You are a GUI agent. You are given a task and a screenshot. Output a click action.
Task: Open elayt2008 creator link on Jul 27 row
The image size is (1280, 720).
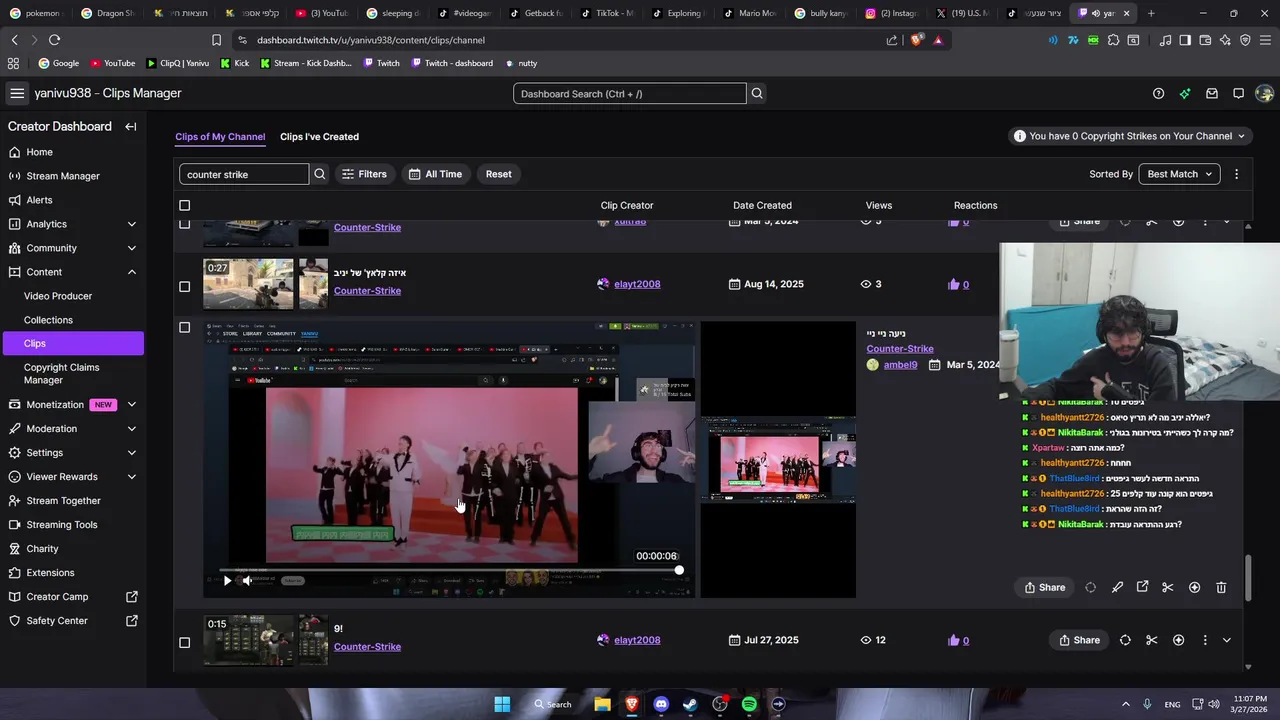[637, 640]
